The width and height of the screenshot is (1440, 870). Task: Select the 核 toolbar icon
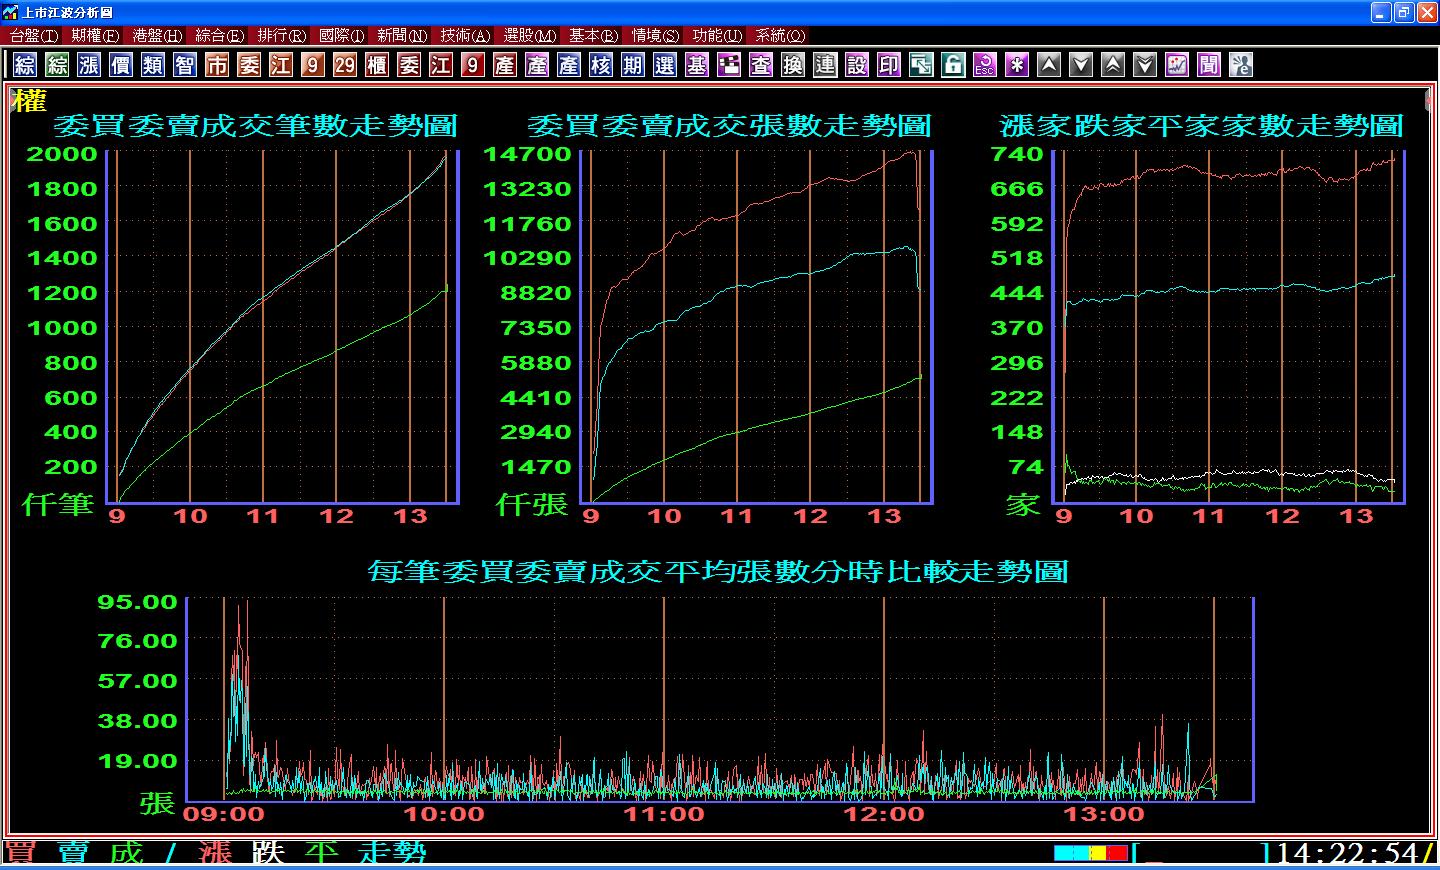(601, 65)
